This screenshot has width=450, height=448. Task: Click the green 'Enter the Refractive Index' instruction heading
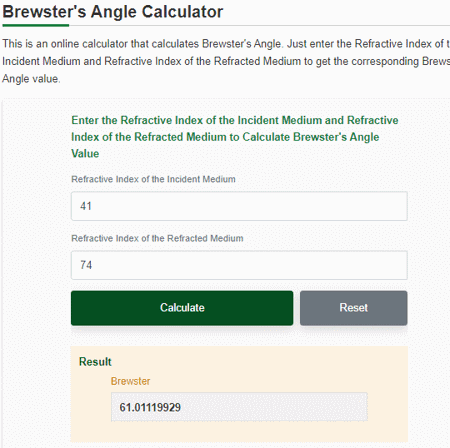235,137
